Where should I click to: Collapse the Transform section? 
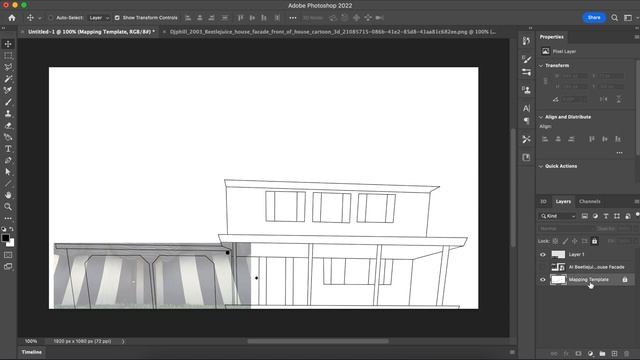(541, 65)
